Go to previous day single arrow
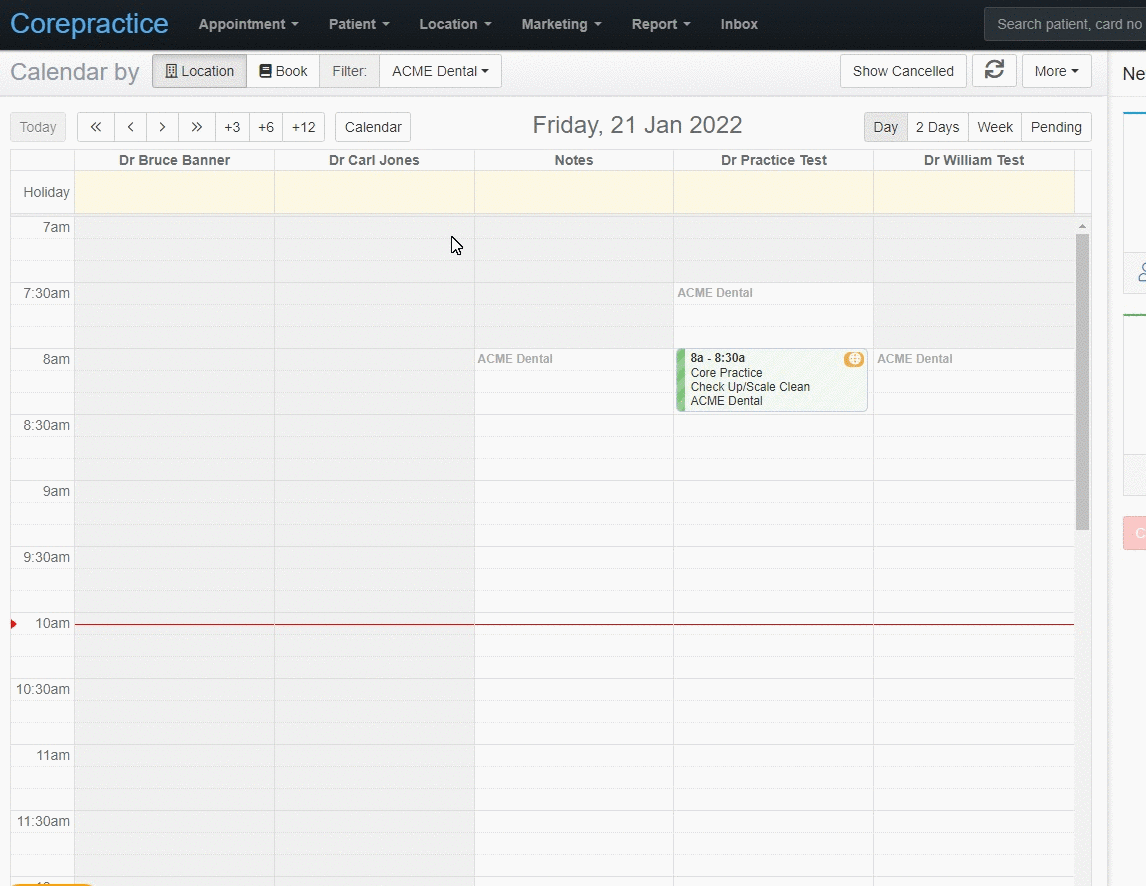Viewport: 1146px width, 886px height. 130,127
